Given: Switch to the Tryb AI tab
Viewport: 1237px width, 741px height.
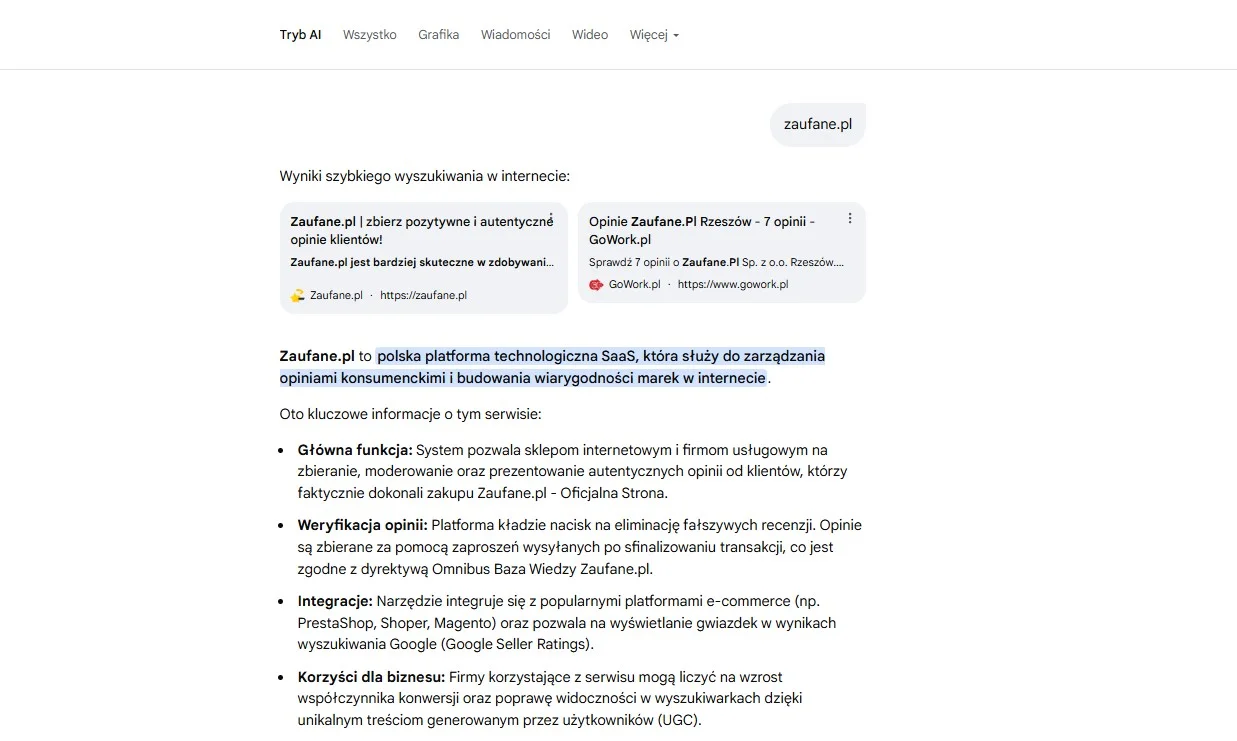Looking at the screenshot, I should (300, 35).
